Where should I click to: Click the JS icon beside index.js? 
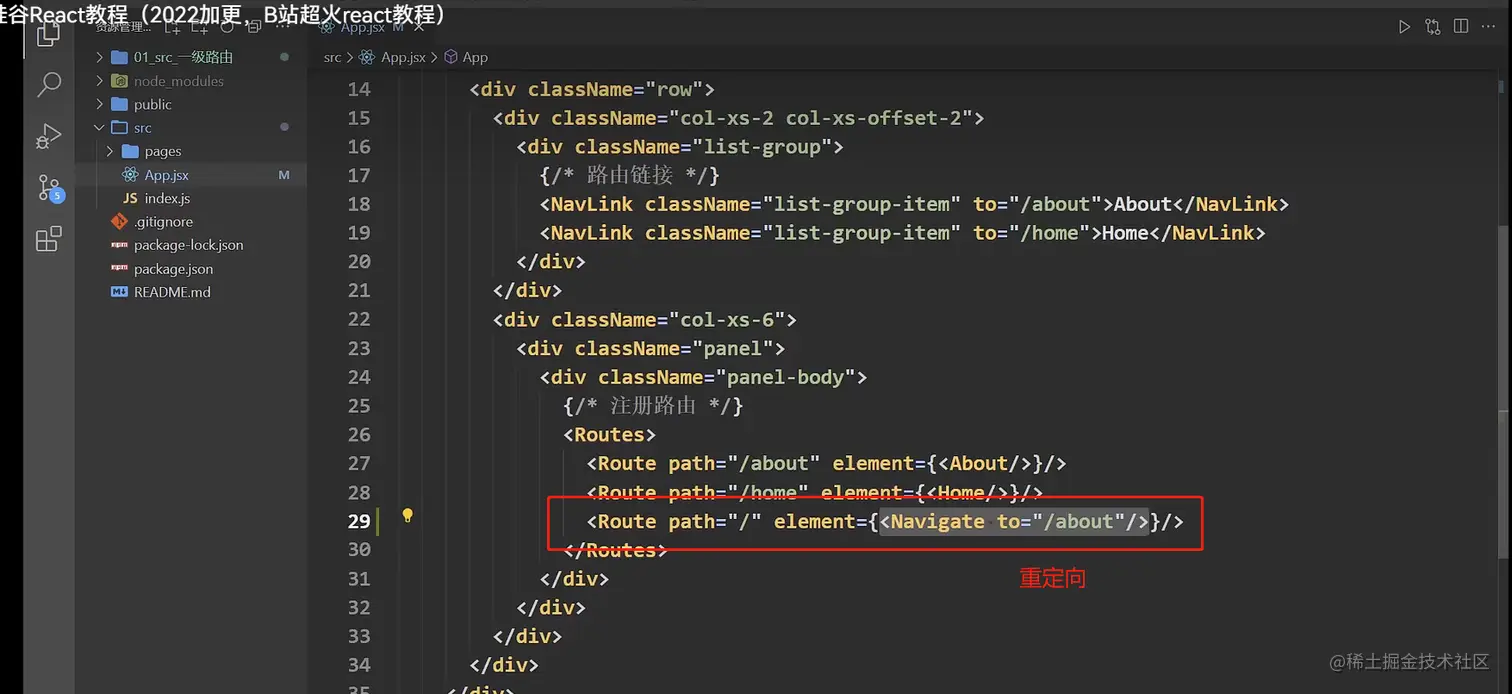(130, 198)
